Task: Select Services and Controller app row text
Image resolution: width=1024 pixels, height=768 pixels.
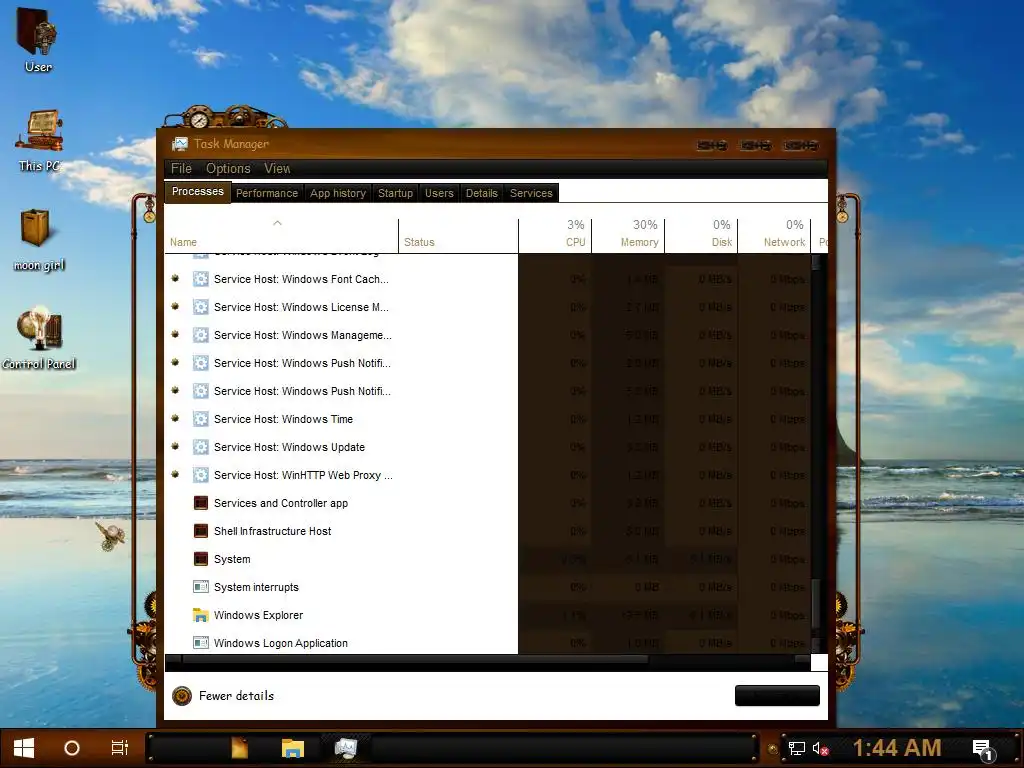Action: [x=281, y=503]
